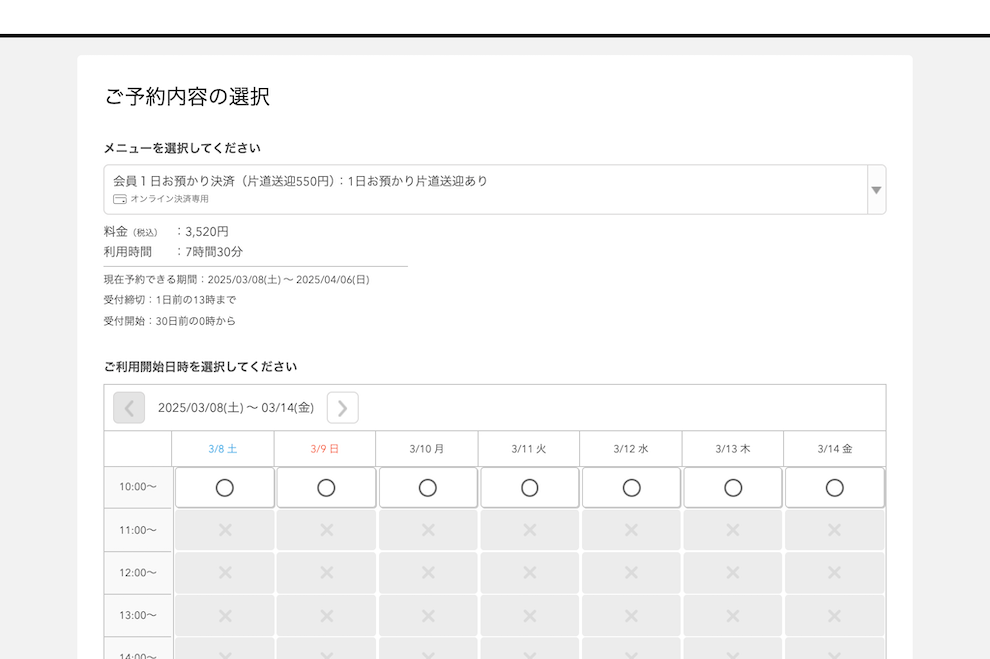Click the date range label 2025/03/08～03/14
This screenshot has width=990, height=659.
[235, 407]
